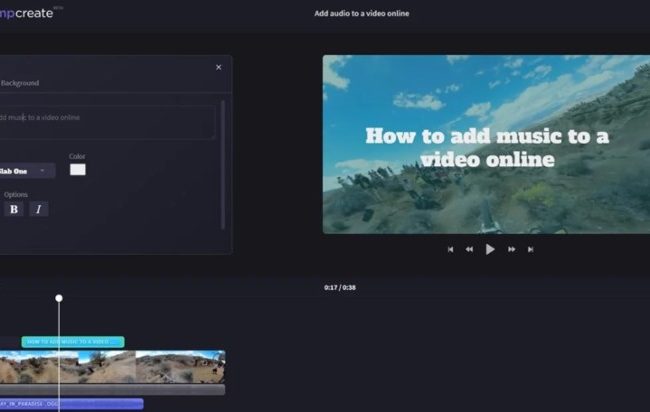650x412 pixels.
Task: Fast forward the video preview
Action: pos(512,250)
